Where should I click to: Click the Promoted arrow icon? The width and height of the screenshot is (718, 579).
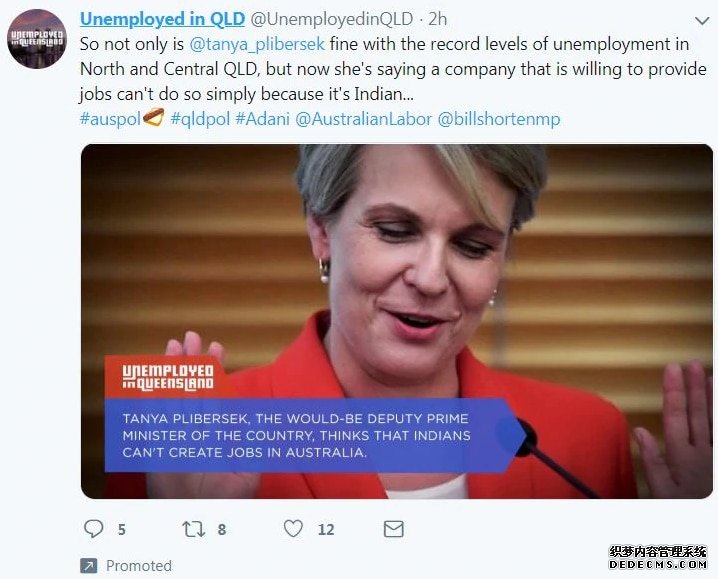click(x=88, y=566)
